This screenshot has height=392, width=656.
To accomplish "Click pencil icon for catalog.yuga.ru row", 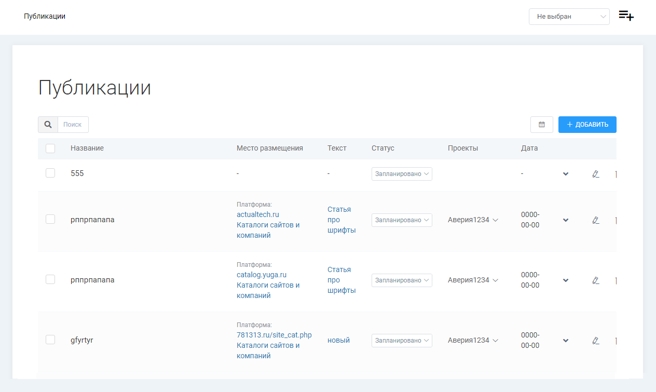I will point(595,280).
